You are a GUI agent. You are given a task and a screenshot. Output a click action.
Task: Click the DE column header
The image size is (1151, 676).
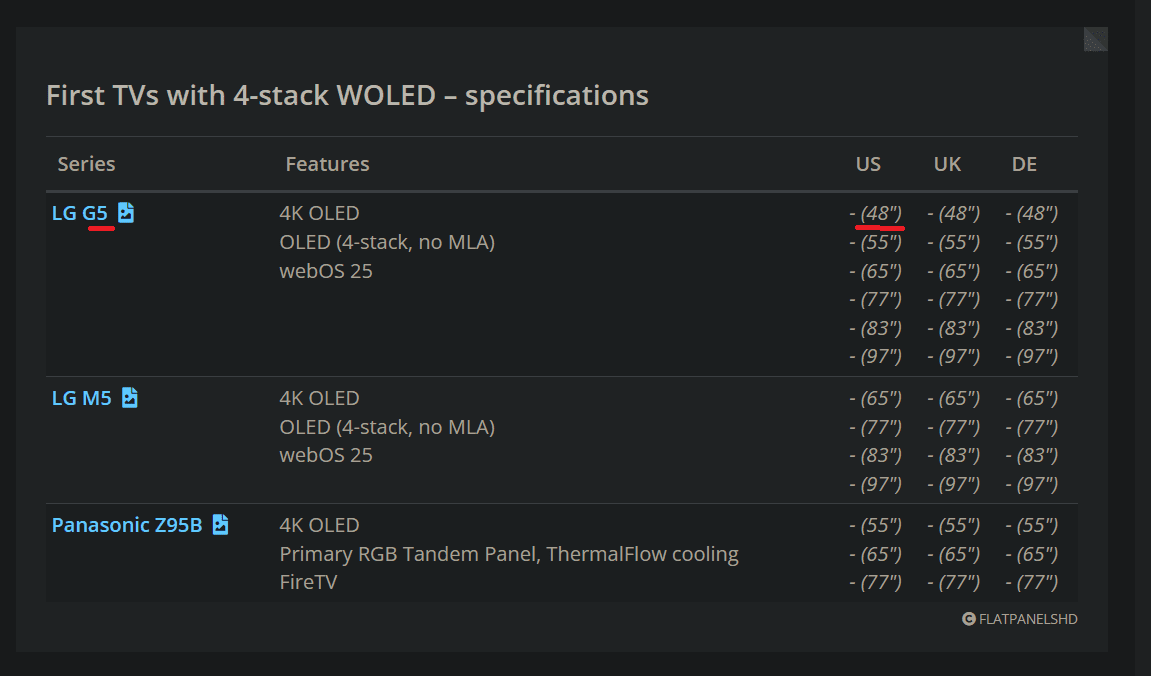click(x=1024, y=164)
